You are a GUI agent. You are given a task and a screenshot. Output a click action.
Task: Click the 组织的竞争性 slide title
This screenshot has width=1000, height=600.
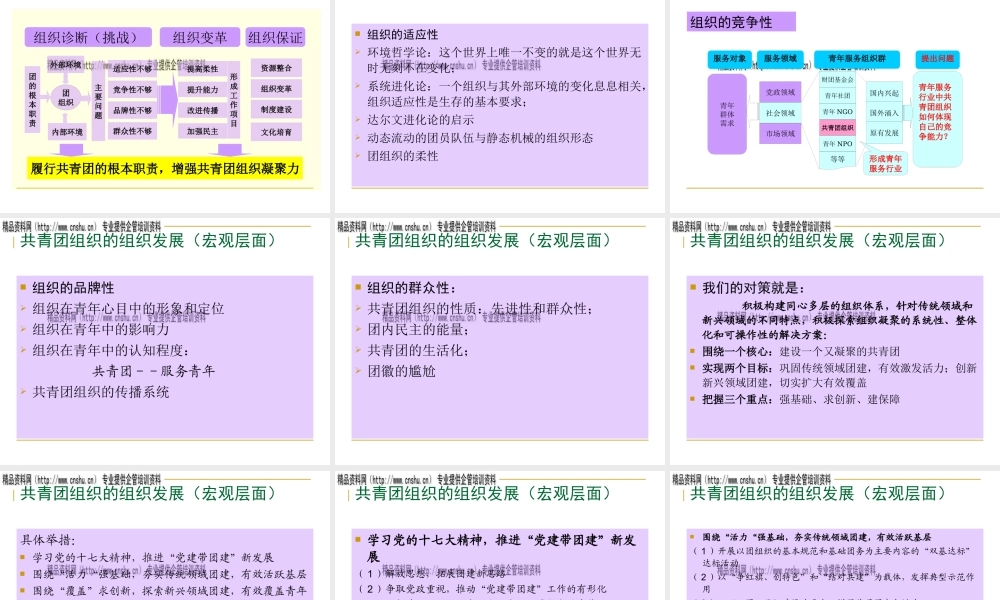(x=740, y=22)
